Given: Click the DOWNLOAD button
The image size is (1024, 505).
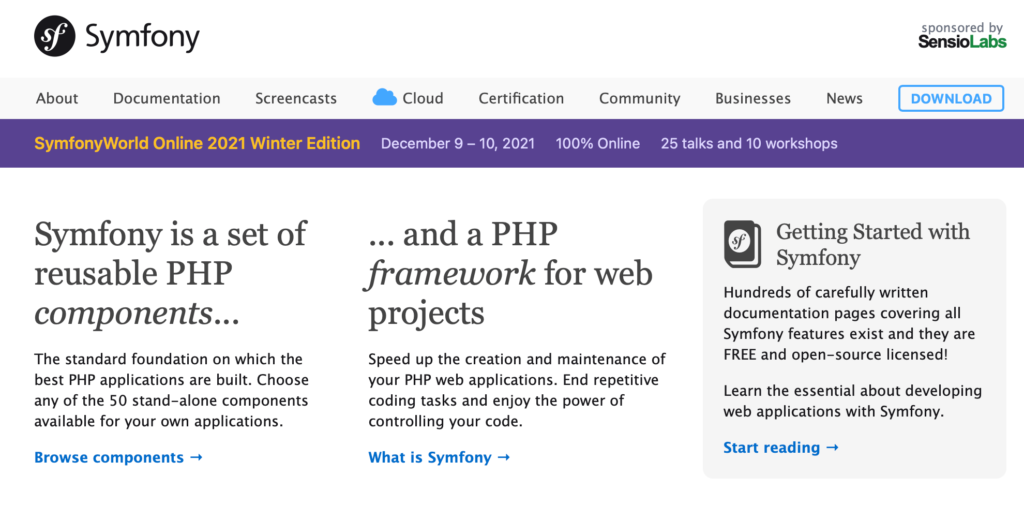Looking at the screenshot, I should click(x=951, y=99).
